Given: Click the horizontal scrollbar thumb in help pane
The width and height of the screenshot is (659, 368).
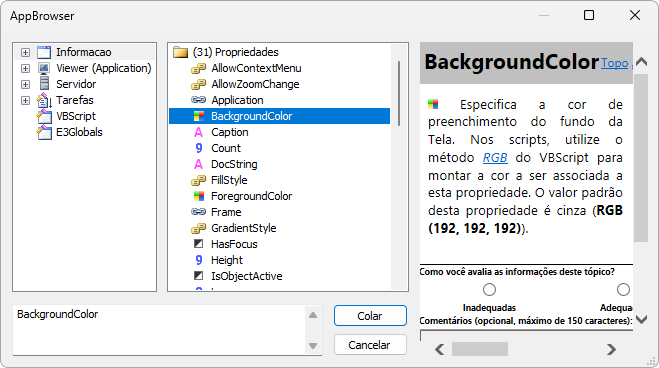Looking at the screenshot, I should pos(480,349).
